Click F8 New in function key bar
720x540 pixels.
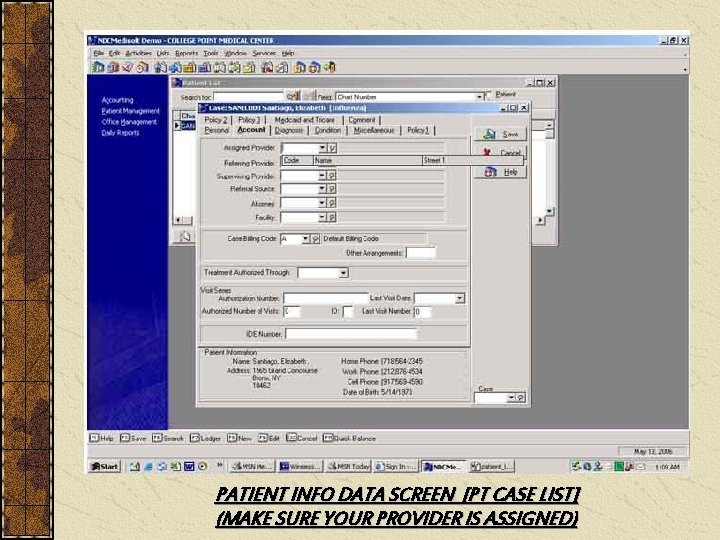pos(239,438)
